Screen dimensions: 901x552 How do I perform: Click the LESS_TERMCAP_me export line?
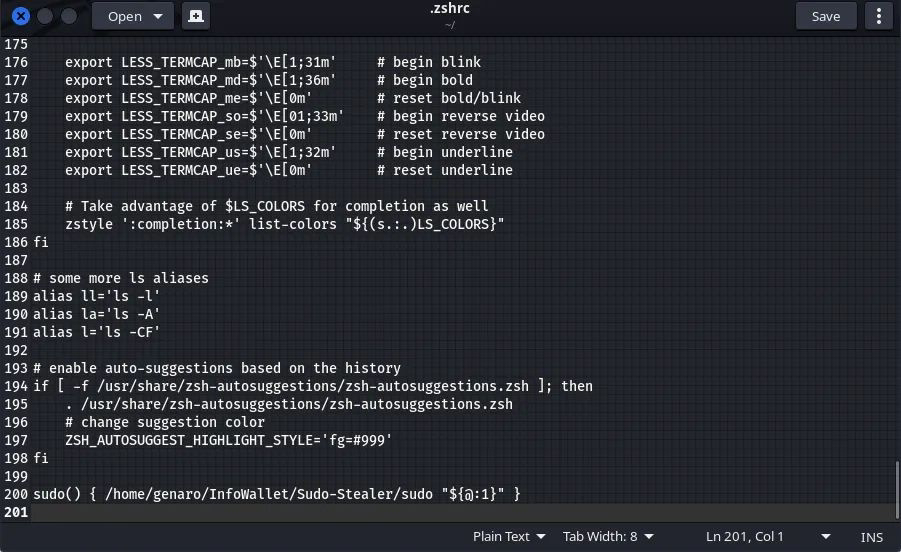tap(292, 98)
